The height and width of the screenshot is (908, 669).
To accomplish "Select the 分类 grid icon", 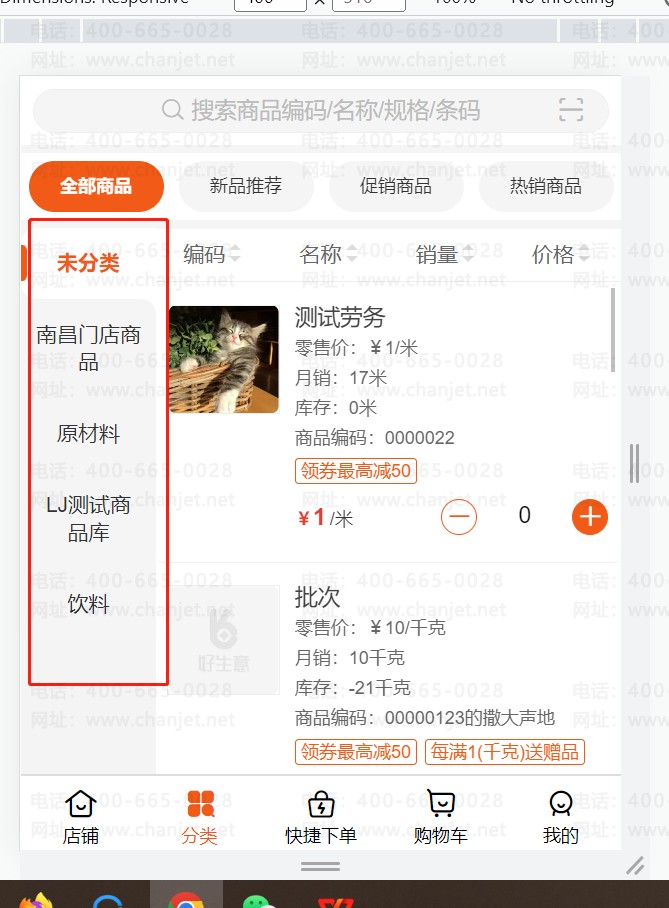I will coord(201,804).
